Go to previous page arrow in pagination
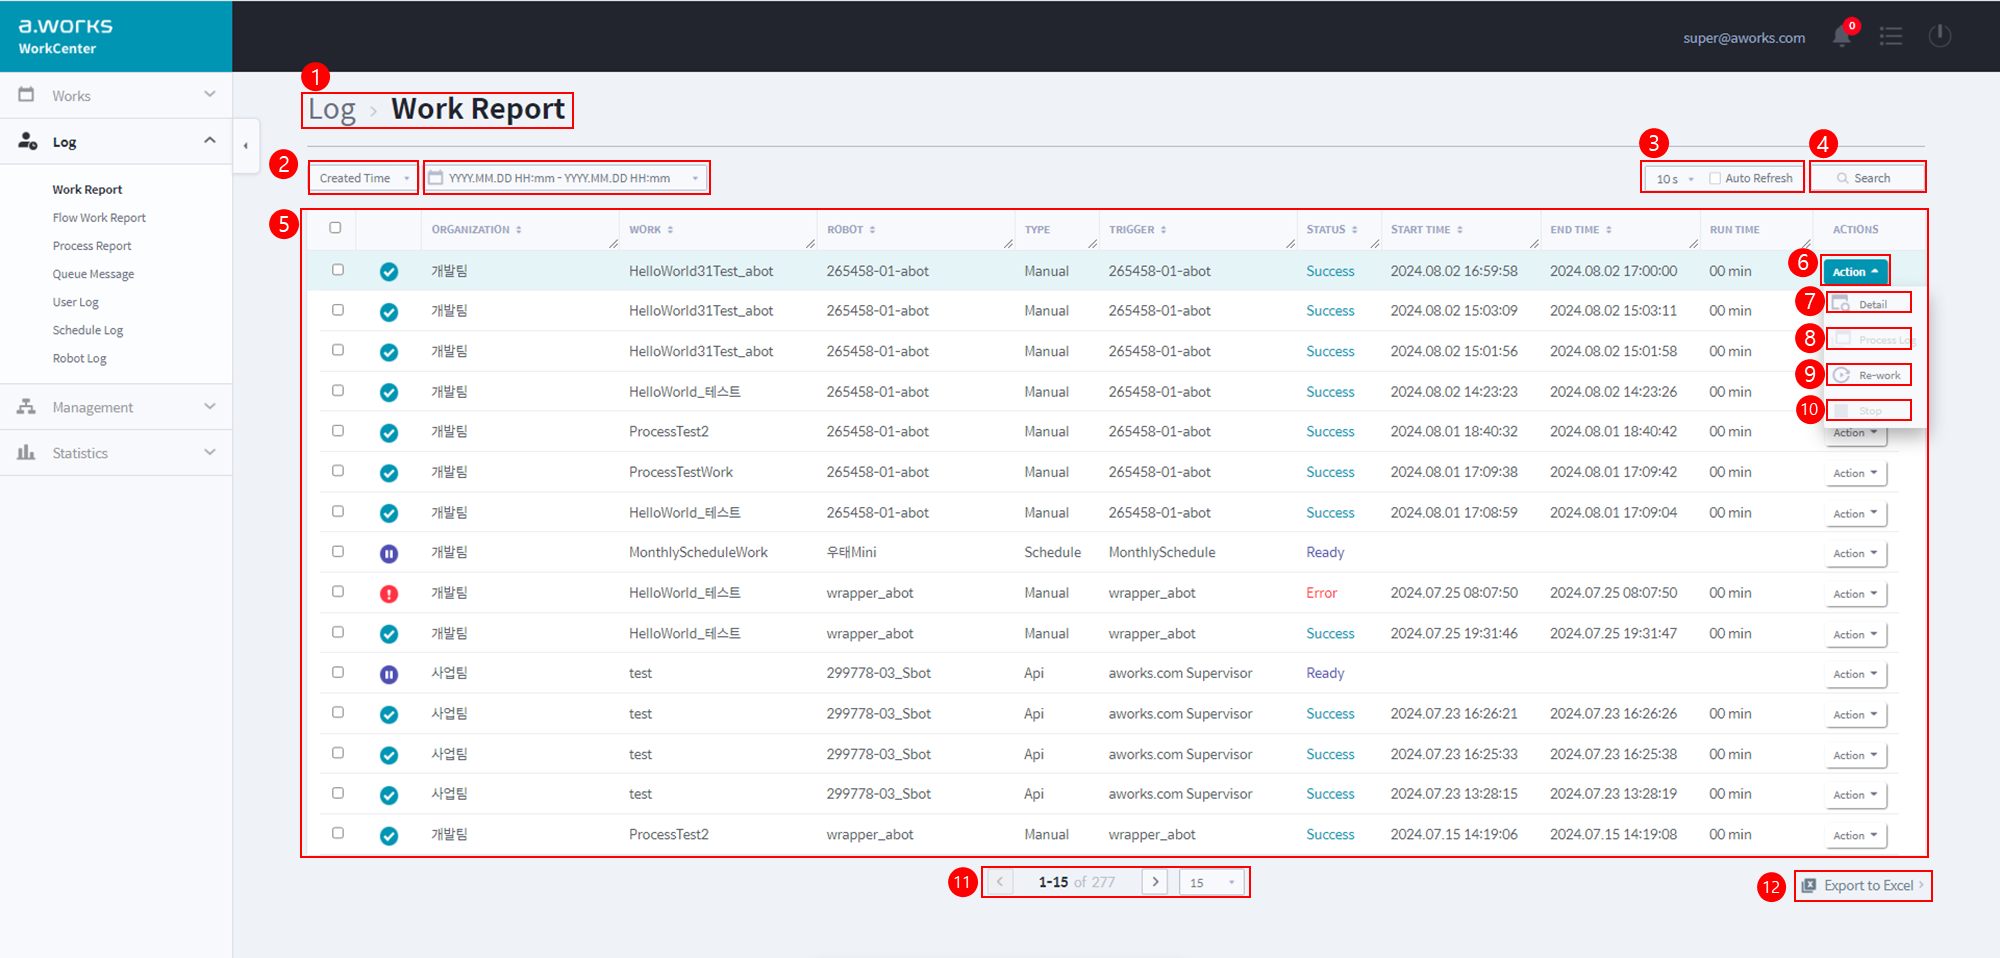 [999, 882]
